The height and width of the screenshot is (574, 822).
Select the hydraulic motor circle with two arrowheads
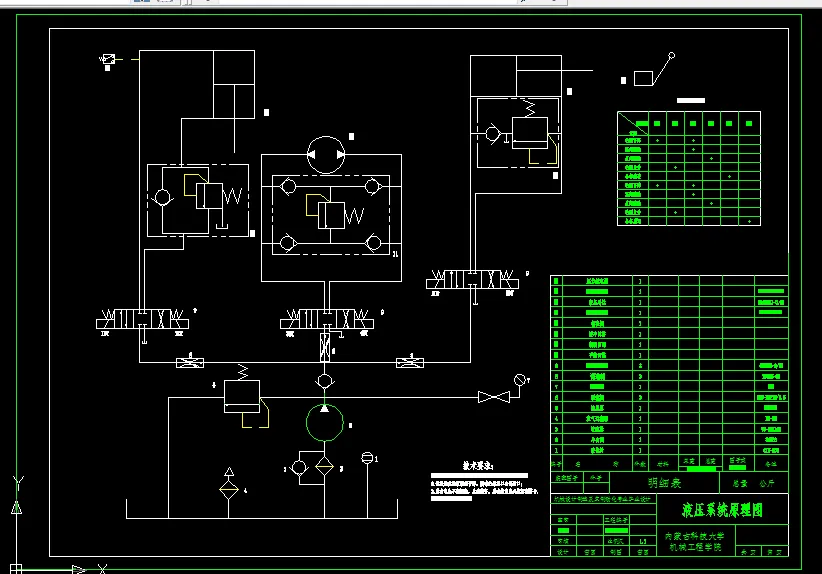(x=326, y=155)
